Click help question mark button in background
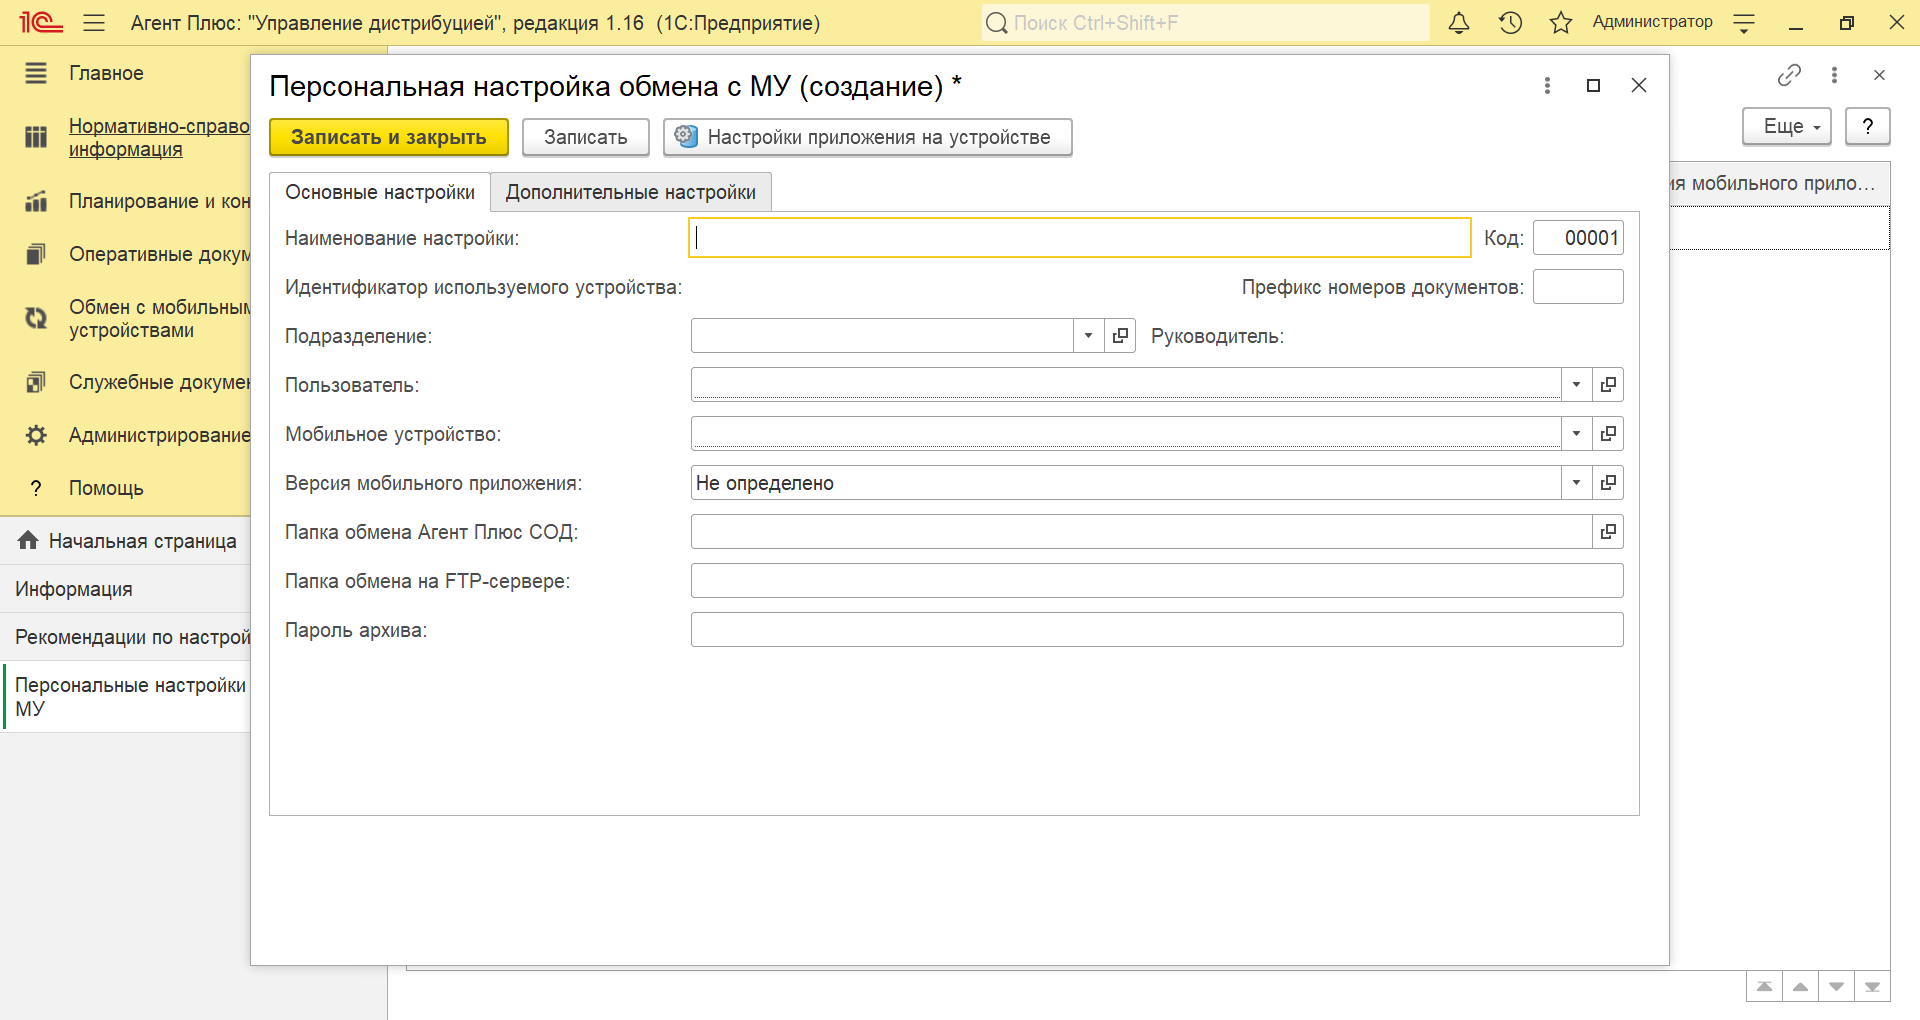The image size is (1920, 1020). (x=1867, y=127)
